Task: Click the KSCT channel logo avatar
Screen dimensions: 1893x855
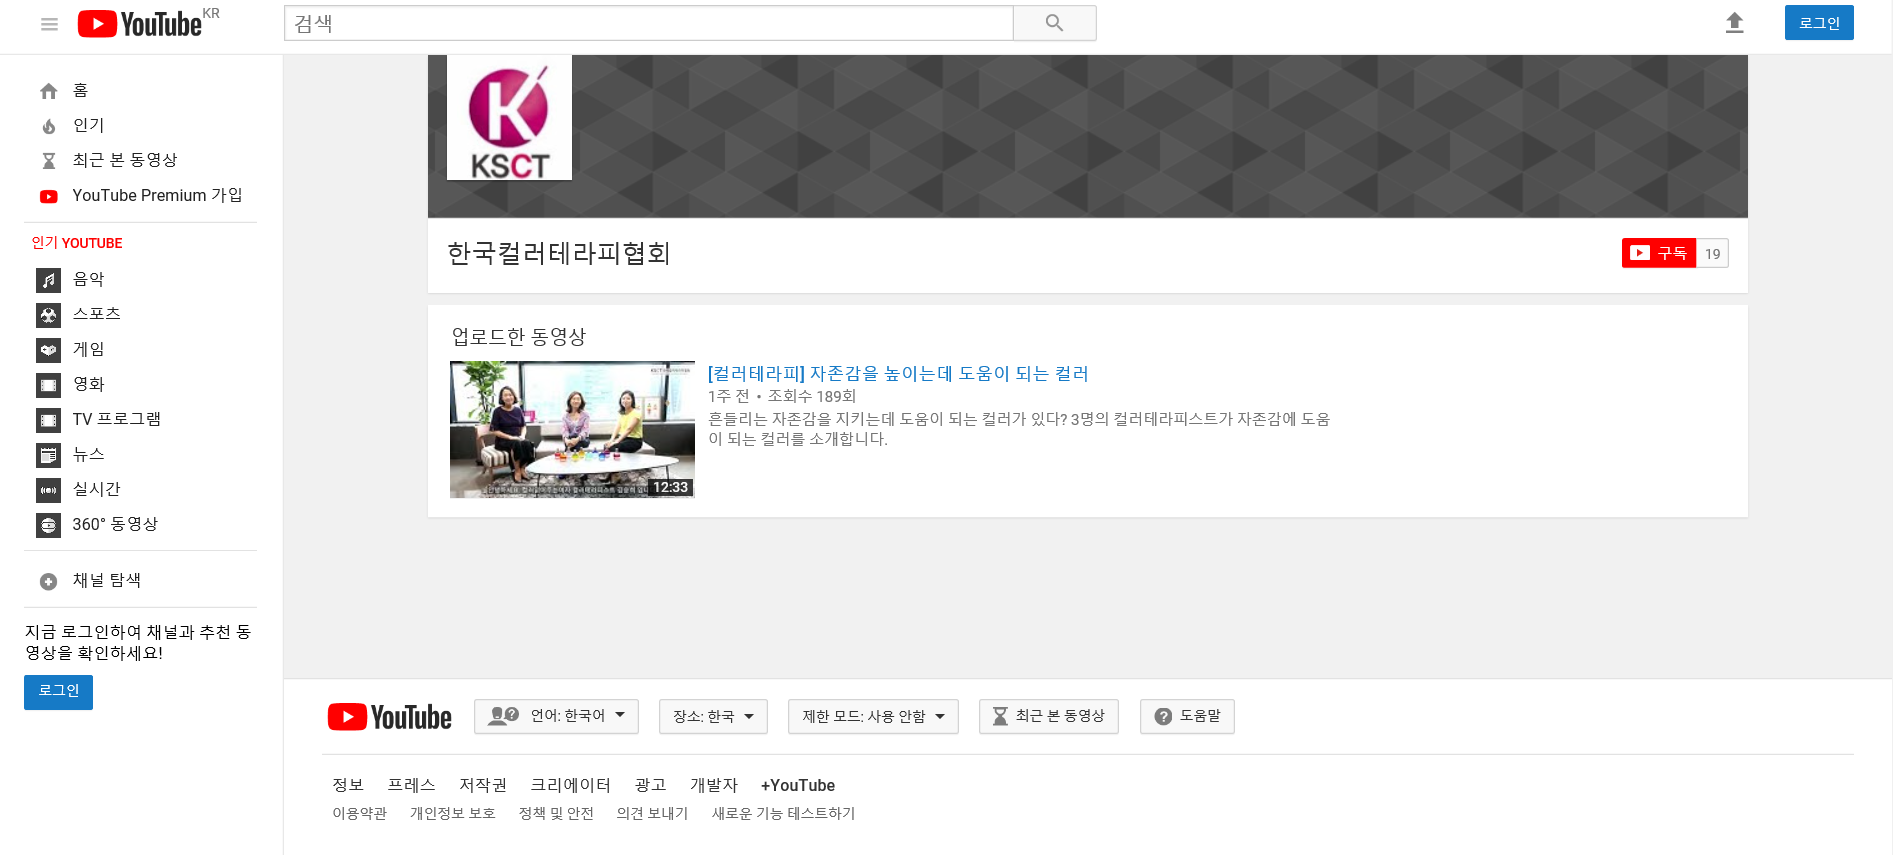Action: [509, 118]
